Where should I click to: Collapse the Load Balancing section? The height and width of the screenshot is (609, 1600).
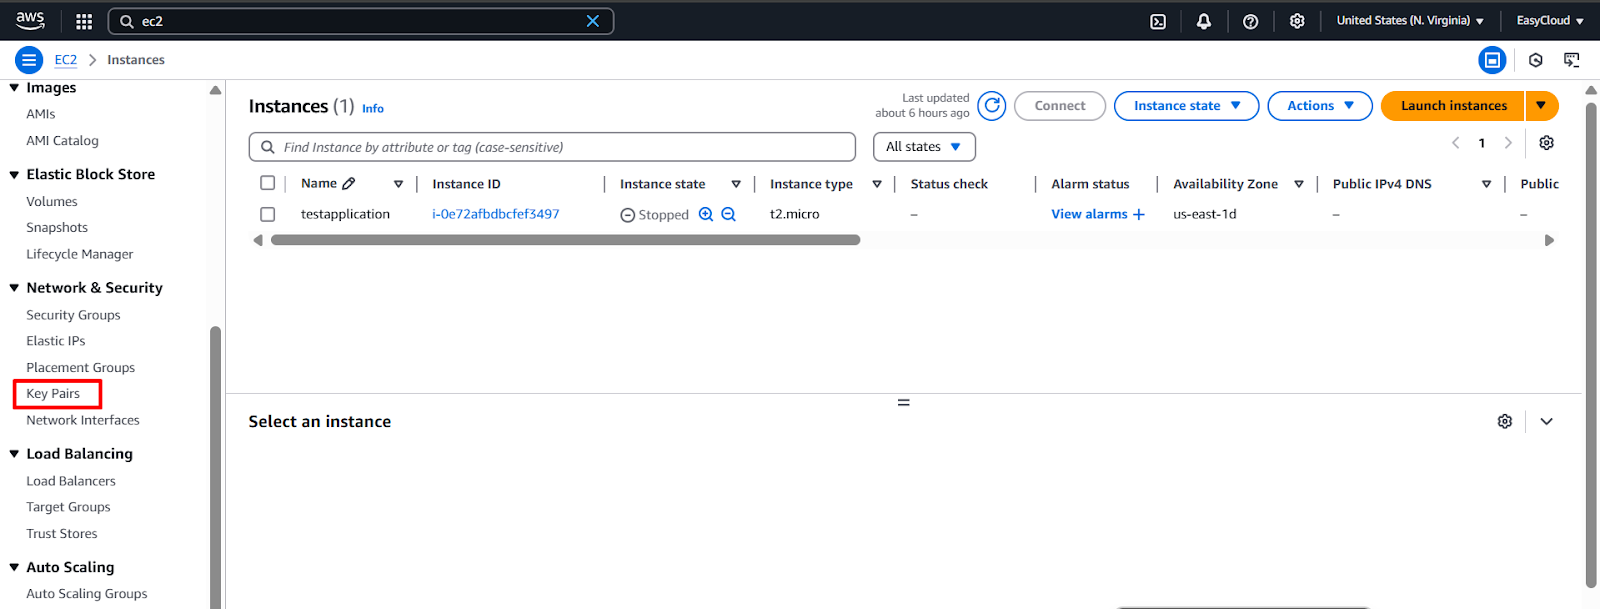[x=14, y=454]
